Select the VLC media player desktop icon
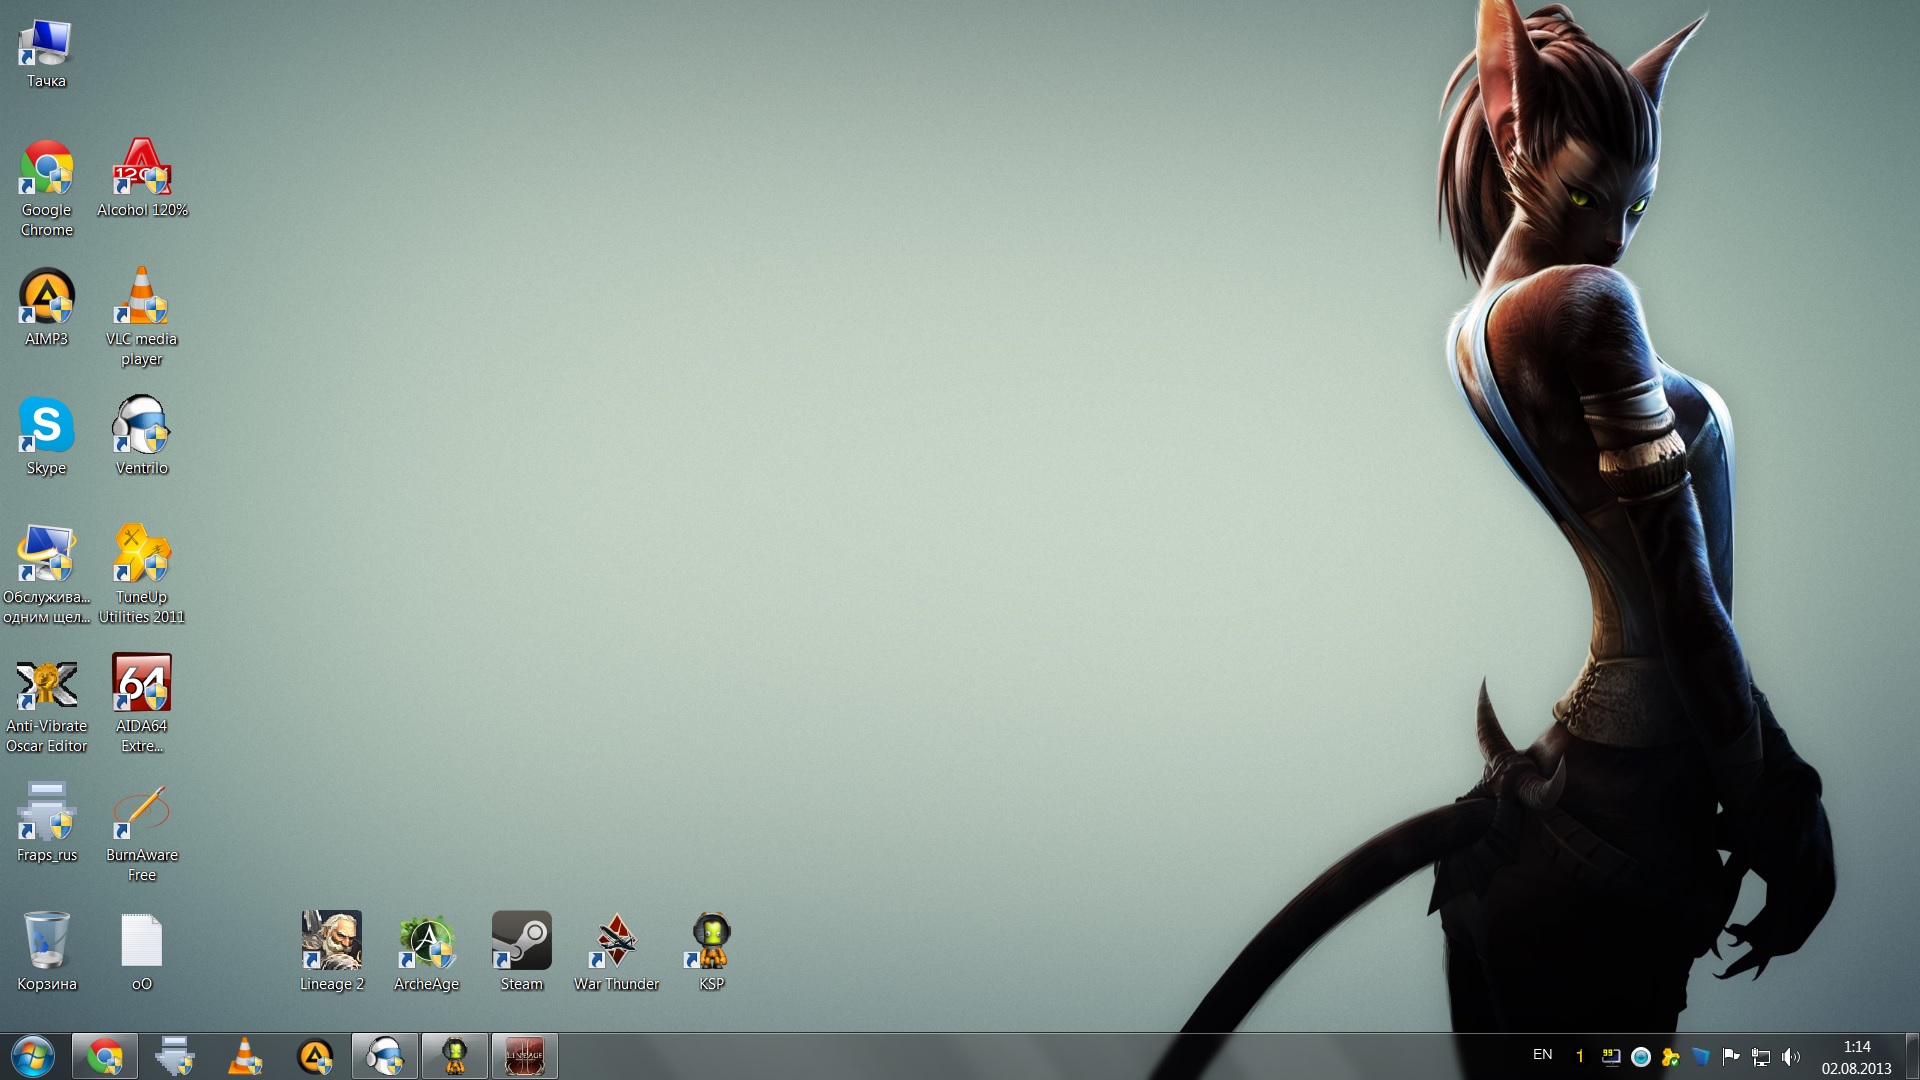This screenshot has width=1920, height=1080. 142,317
